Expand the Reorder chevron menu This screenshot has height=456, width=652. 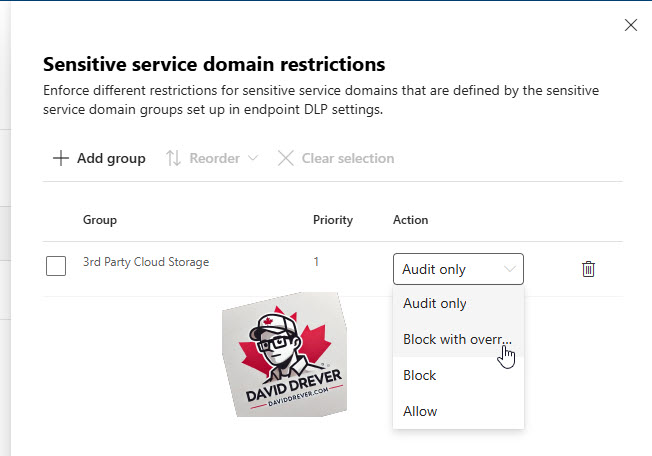tap(253, 158)
